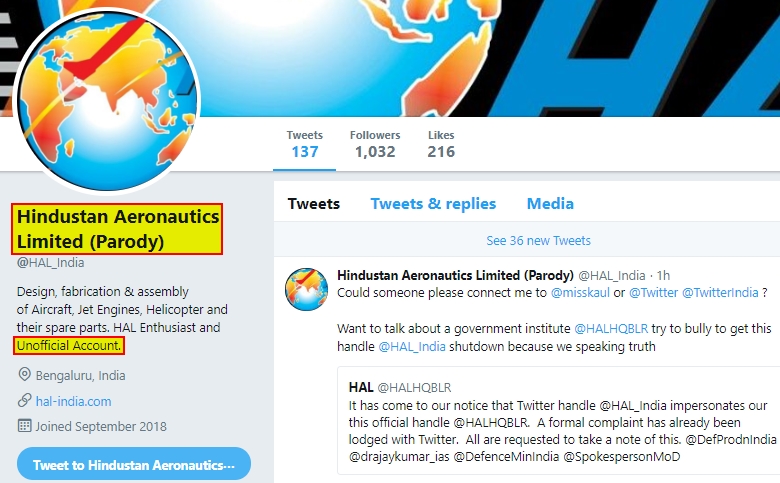The width and height of the screenshot is (780, 483).
Task: Open the Tweets count of 137
Action: [304, 144]
